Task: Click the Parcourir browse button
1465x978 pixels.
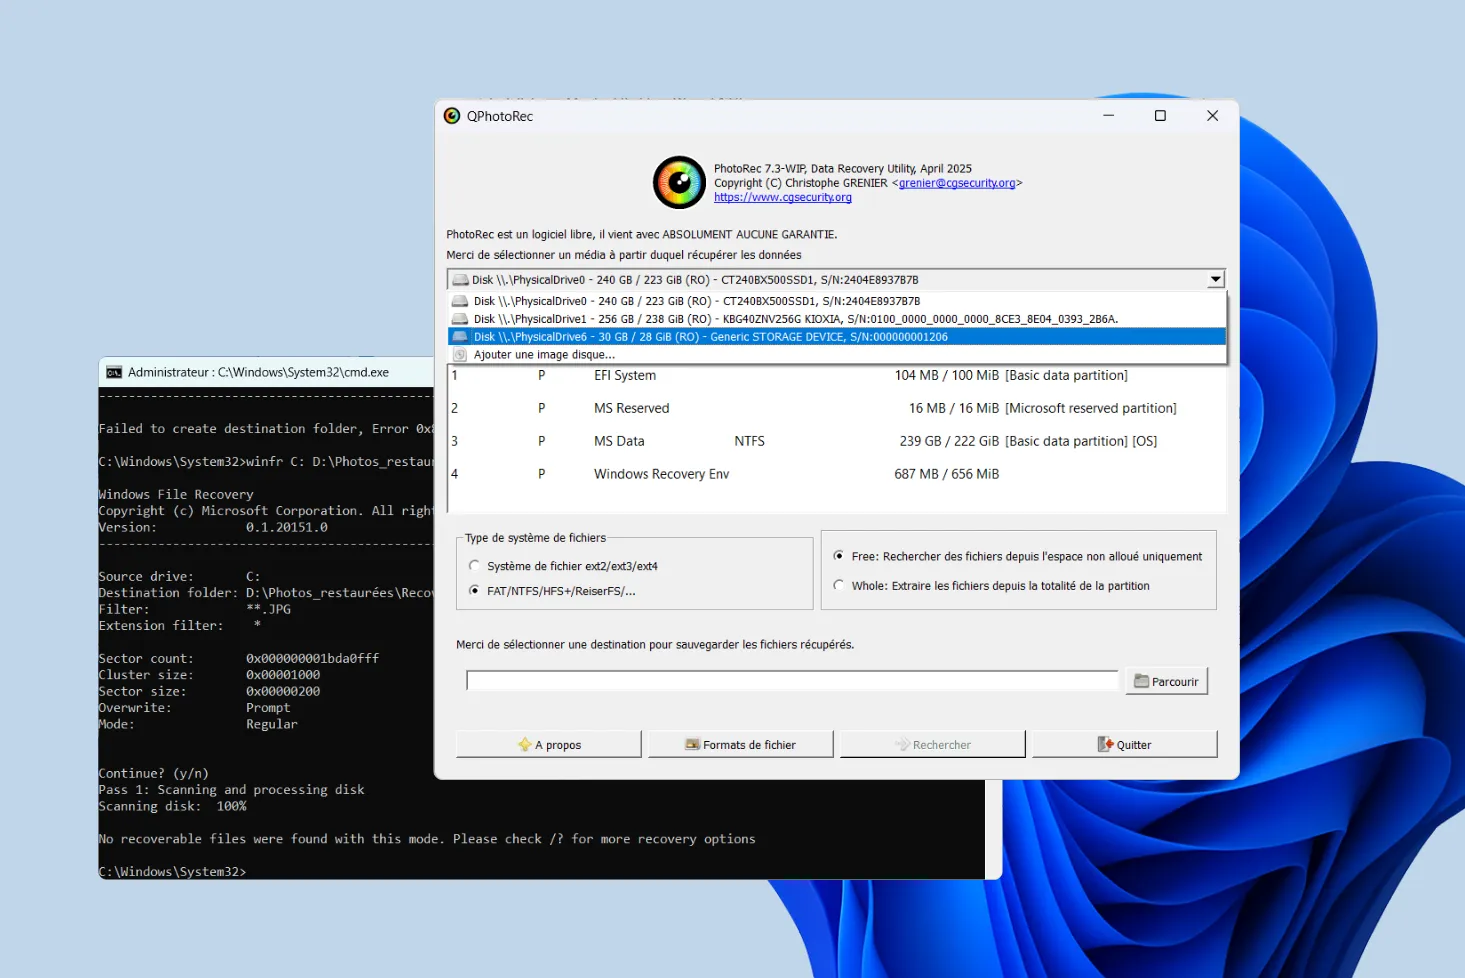Action: (1166, 681)
